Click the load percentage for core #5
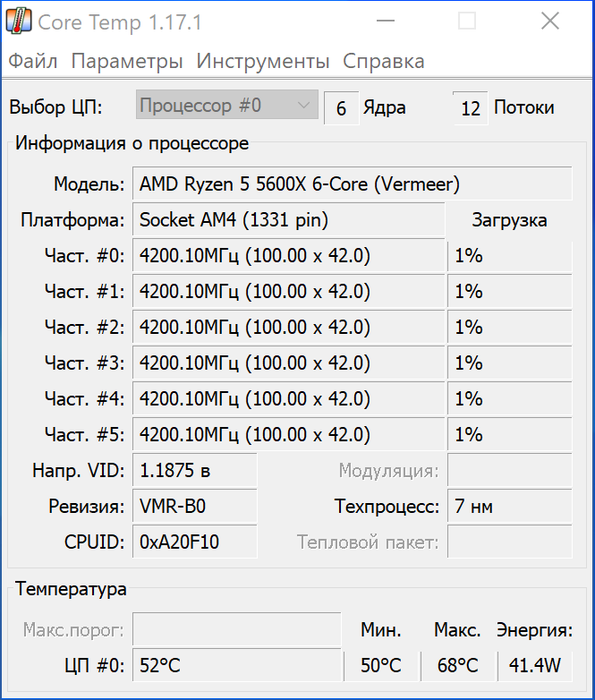Screen dimensions: 595x700 (x=510, y=434)
